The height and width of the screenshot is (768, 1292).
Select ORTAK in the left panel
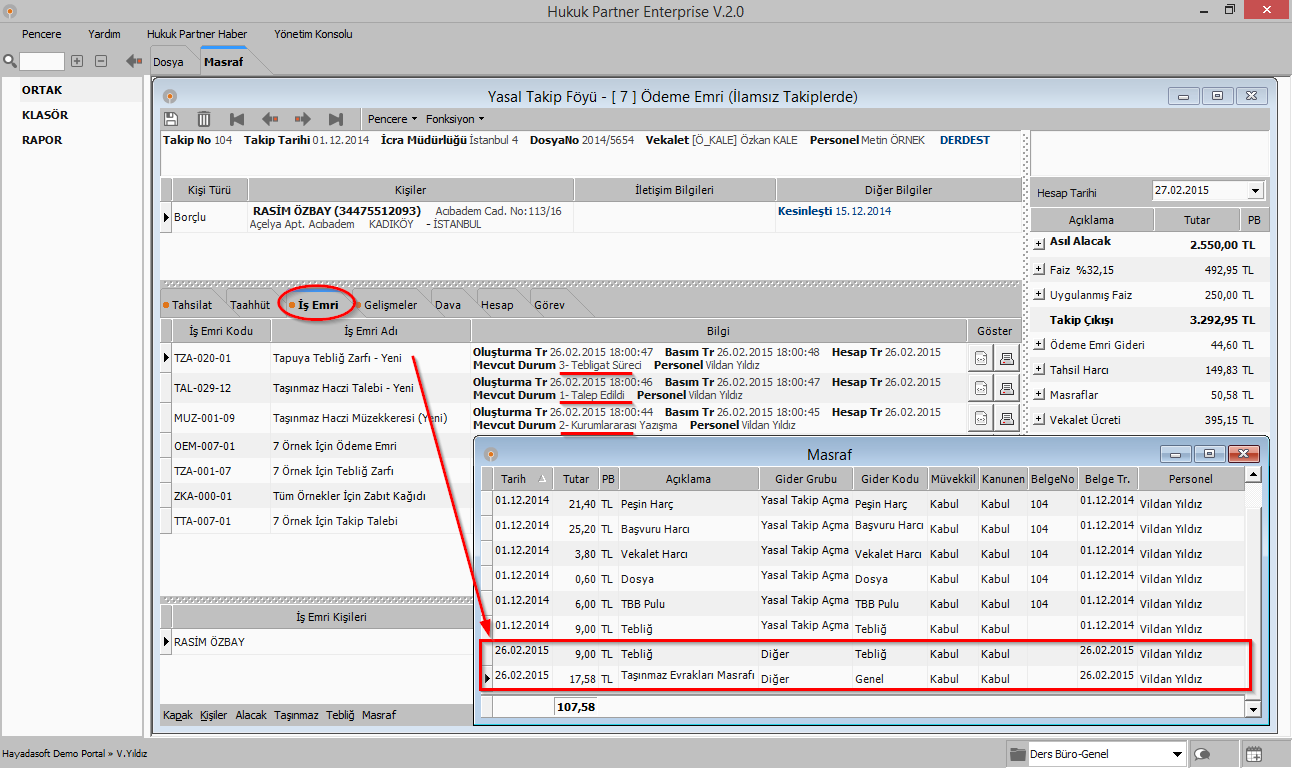pyautogui.click(x=42, y=90)
